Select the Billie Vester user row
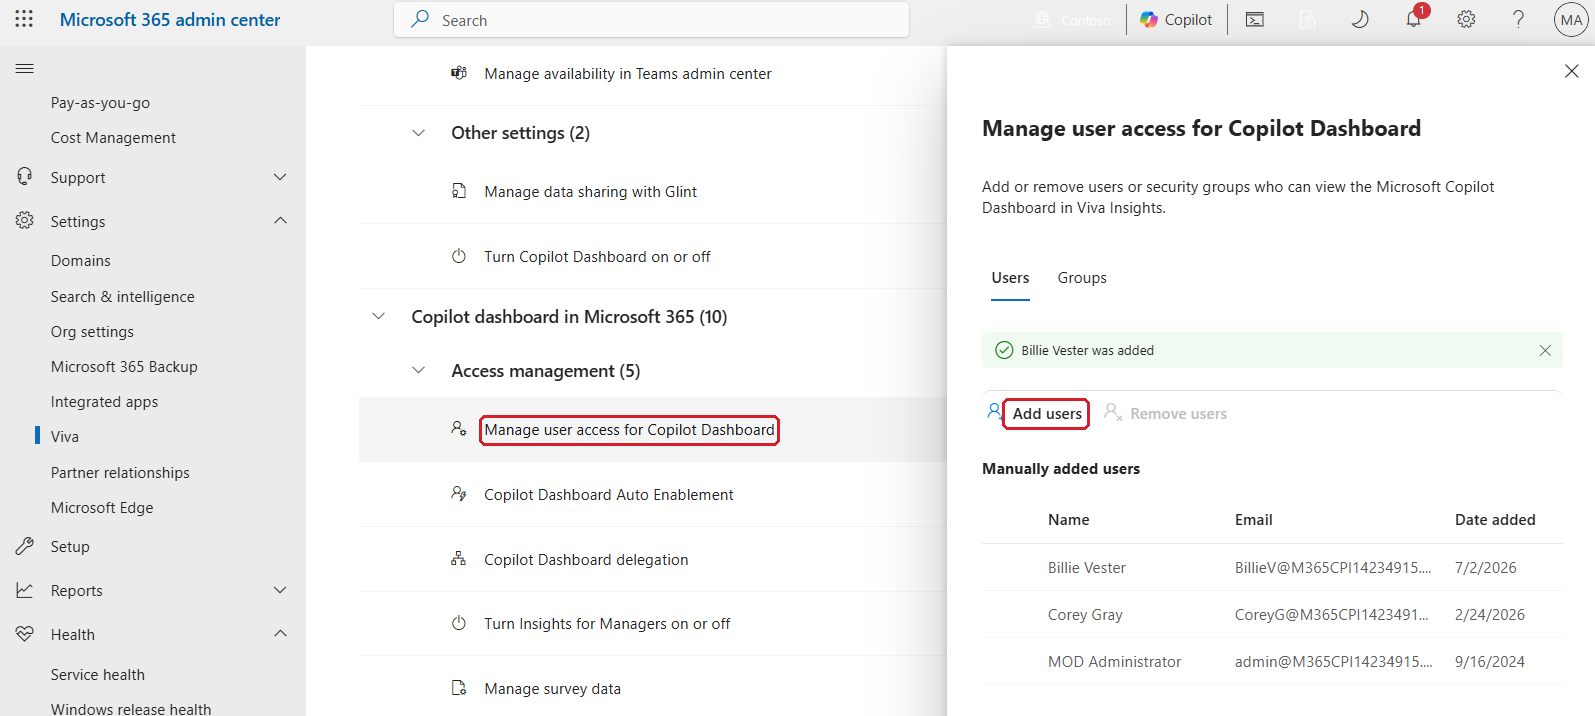Screen dimensions: 1595x716 click(x=1272, y=568)
